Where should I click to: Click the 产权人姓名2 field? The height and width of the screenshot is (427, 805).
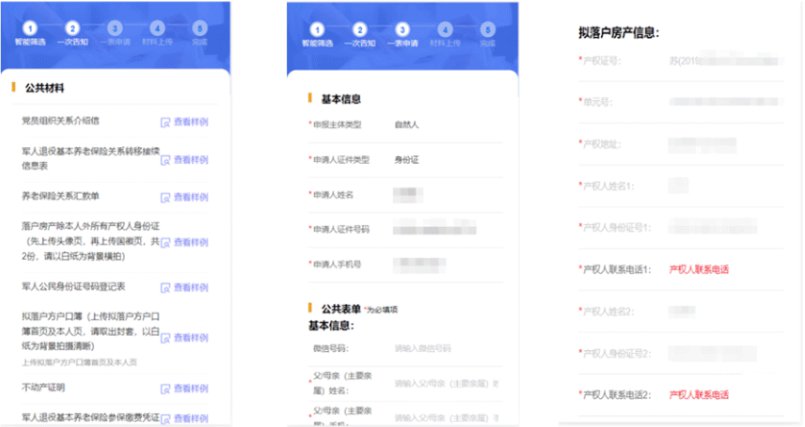click(681, 311)
